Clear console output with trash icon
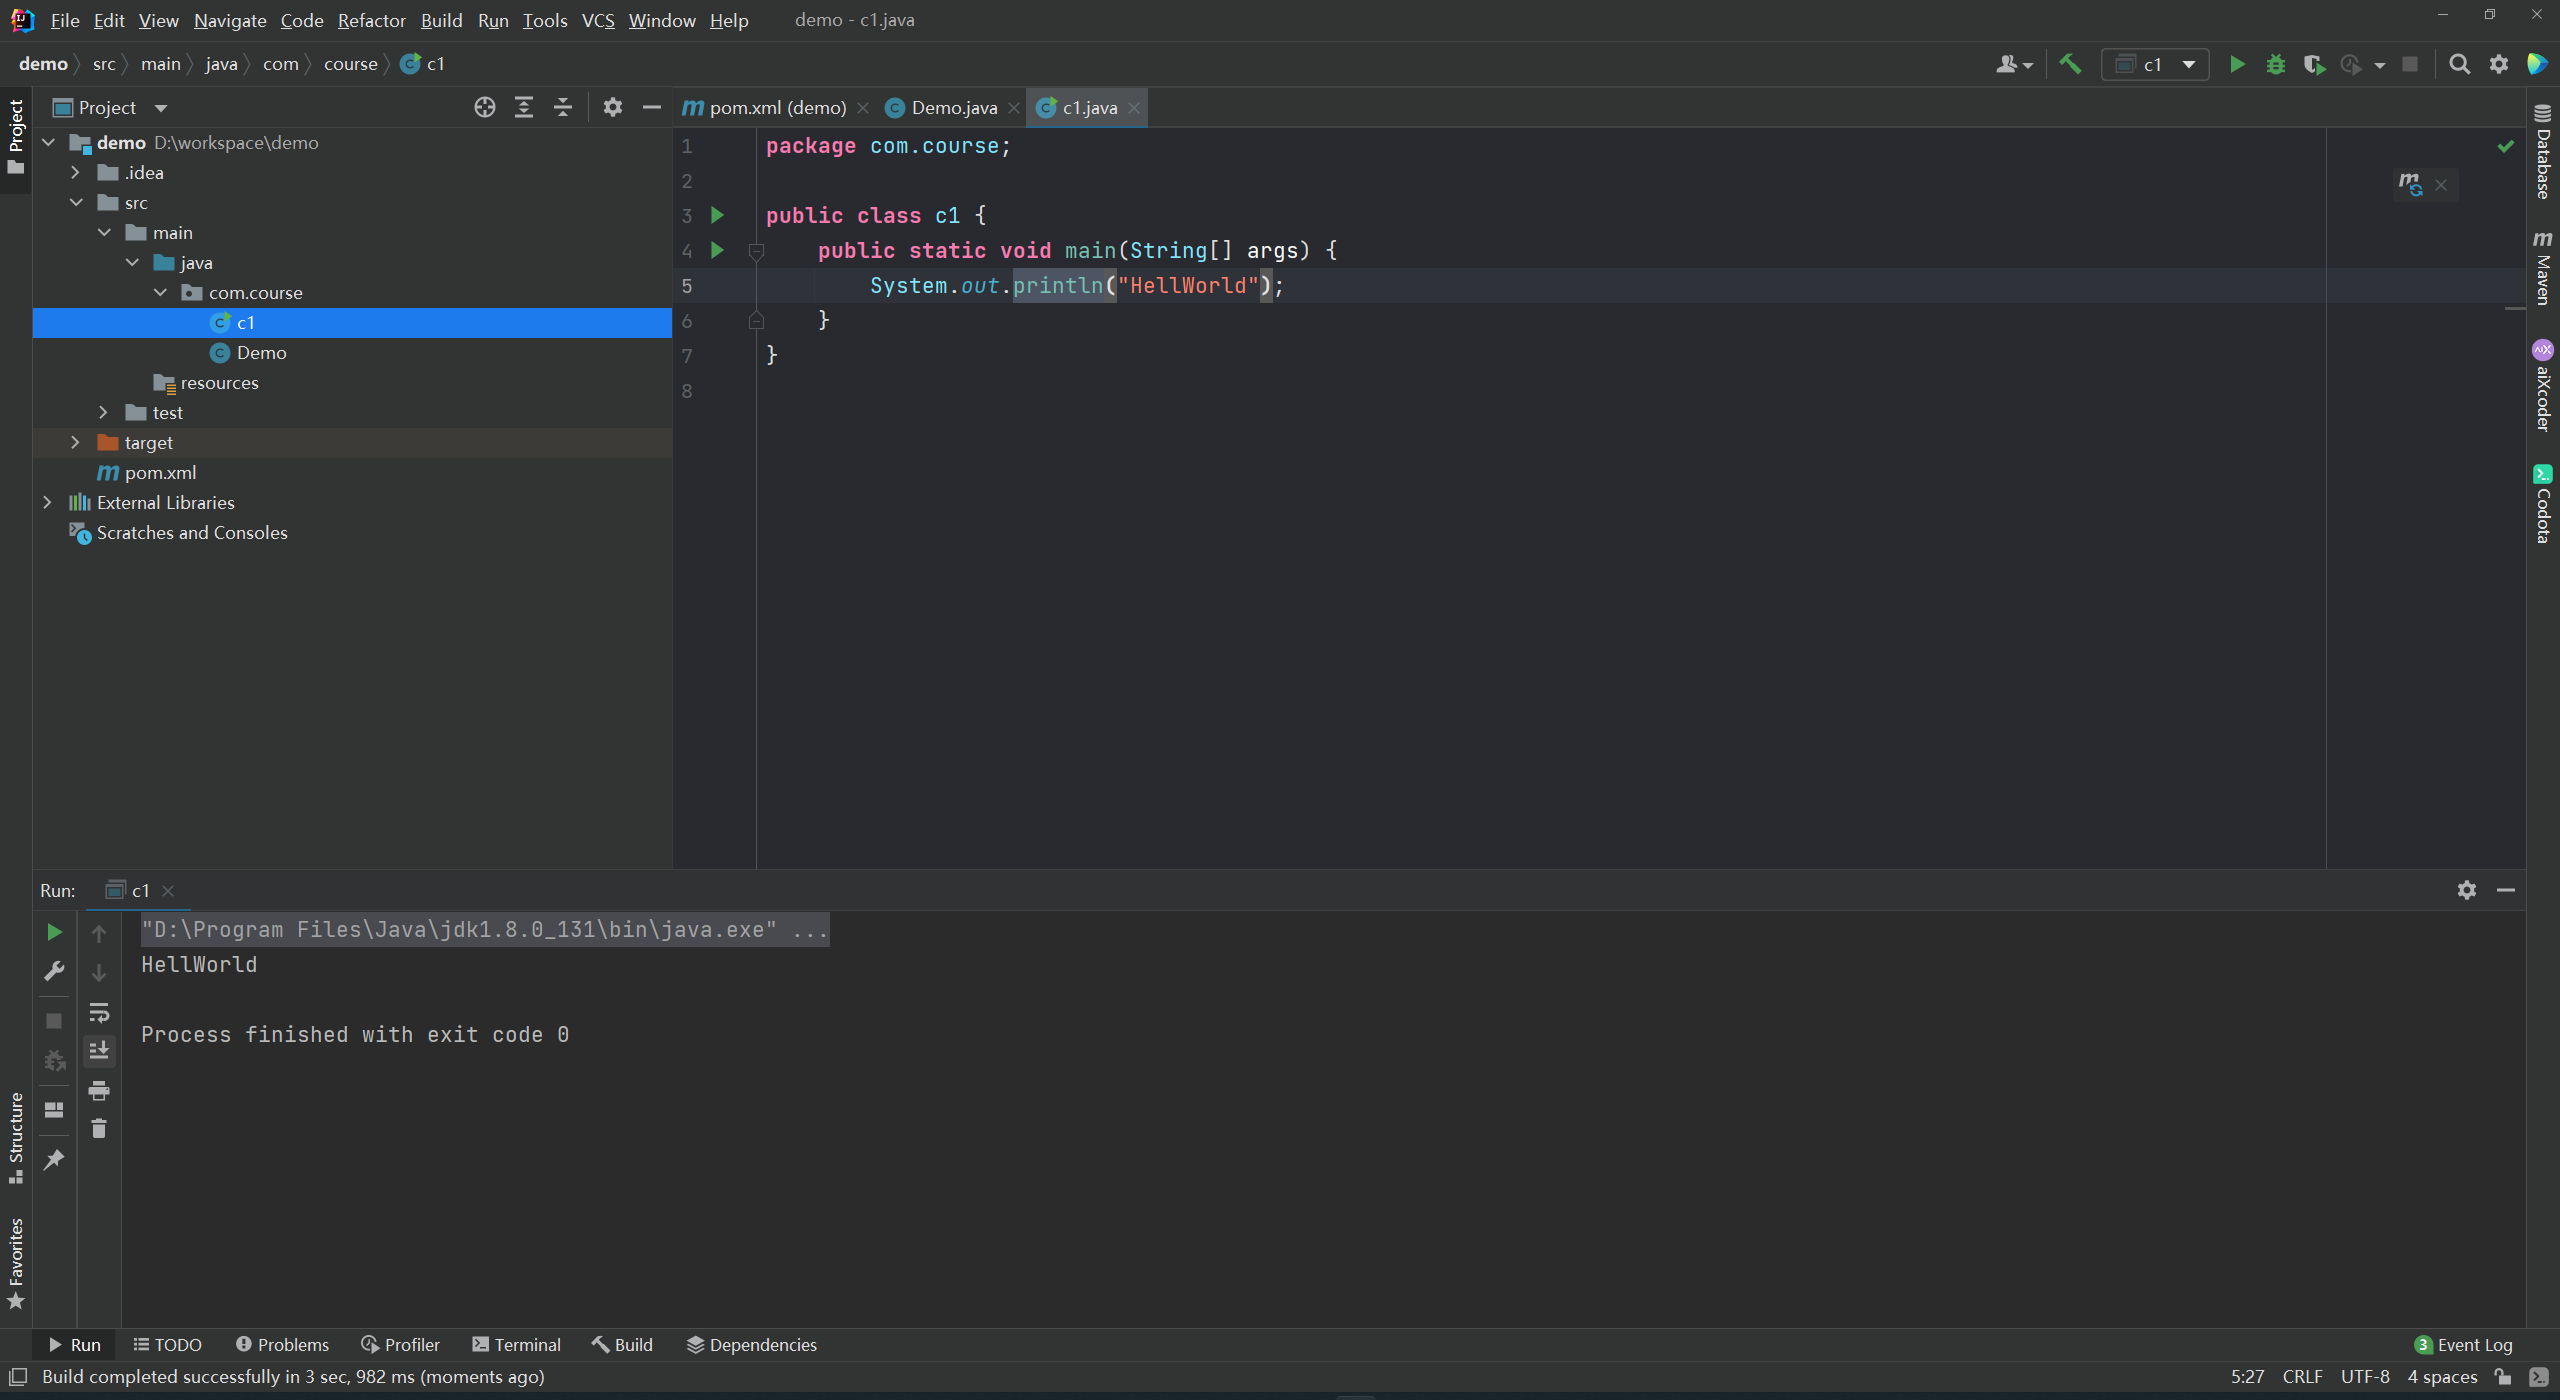The height and width of the screenshot is (1400, 2560). [x=99, y=1128]
